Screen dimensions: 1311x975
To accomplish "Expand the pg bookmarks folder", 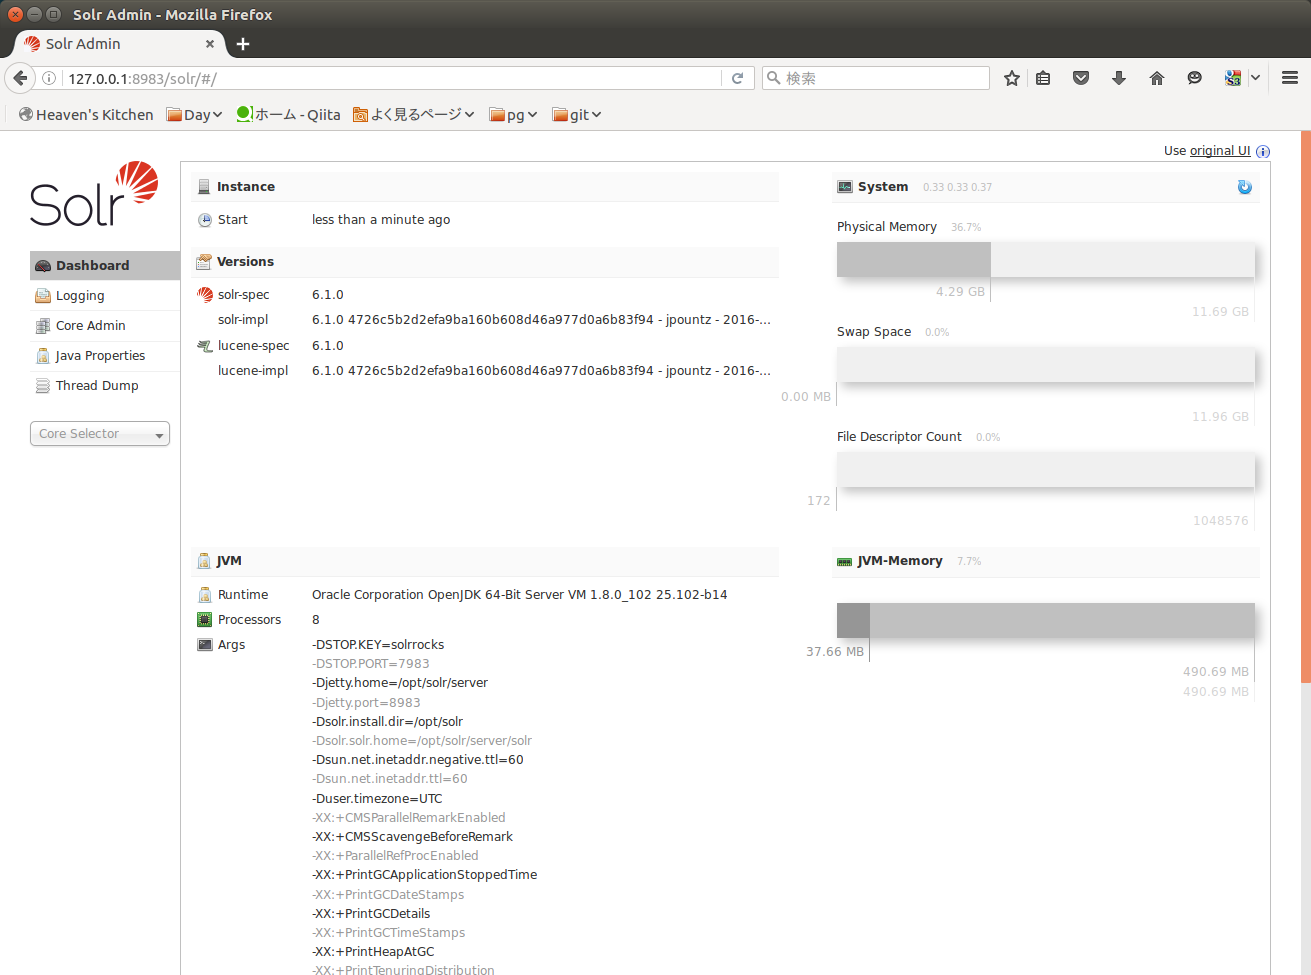I will pyautogui.click(x=513, y=114).
